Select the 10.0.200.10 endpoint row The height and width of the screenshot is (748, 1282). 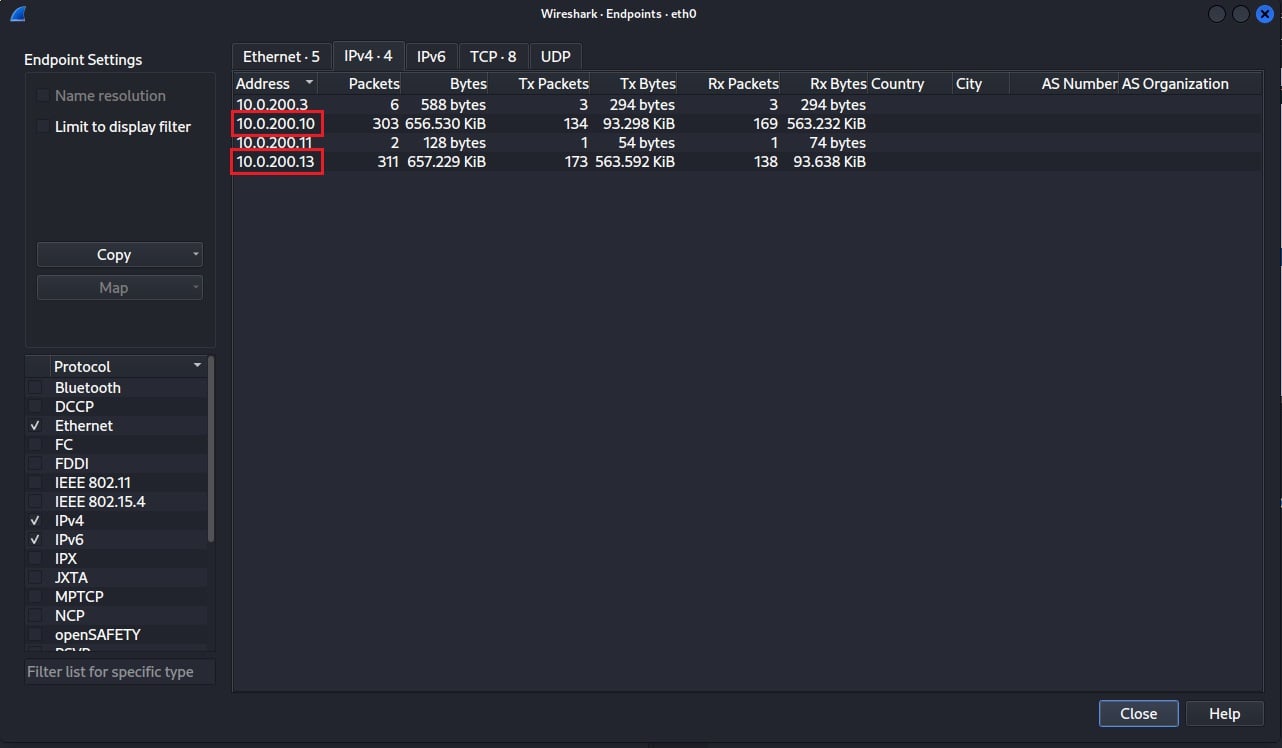tap(746, 124)
